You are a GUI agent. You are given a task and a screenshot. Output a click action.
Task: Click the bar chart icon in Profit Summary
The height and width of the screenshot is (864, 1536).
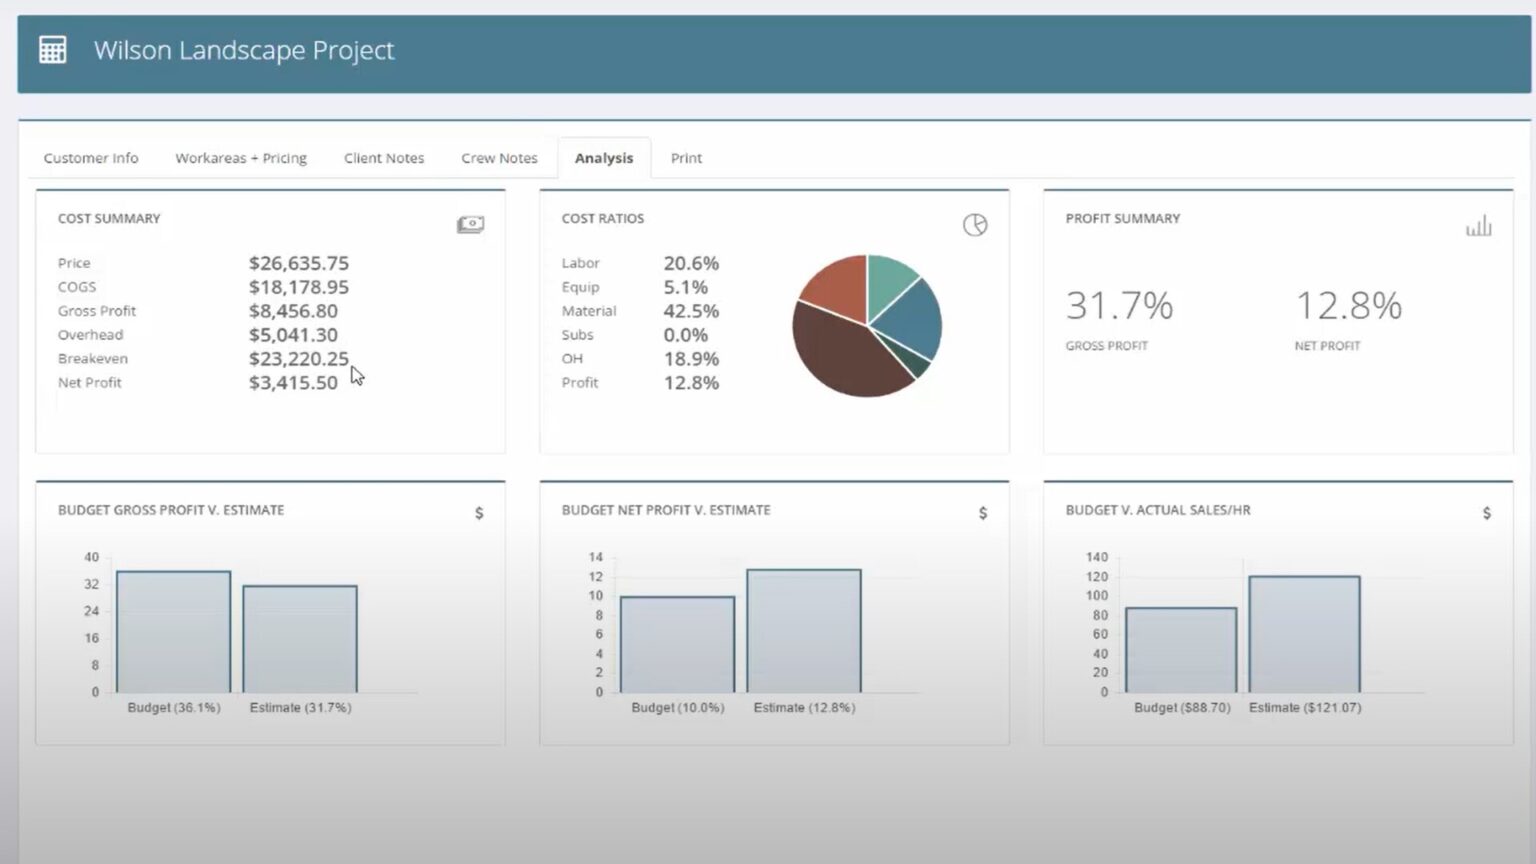coord(1478,227)
